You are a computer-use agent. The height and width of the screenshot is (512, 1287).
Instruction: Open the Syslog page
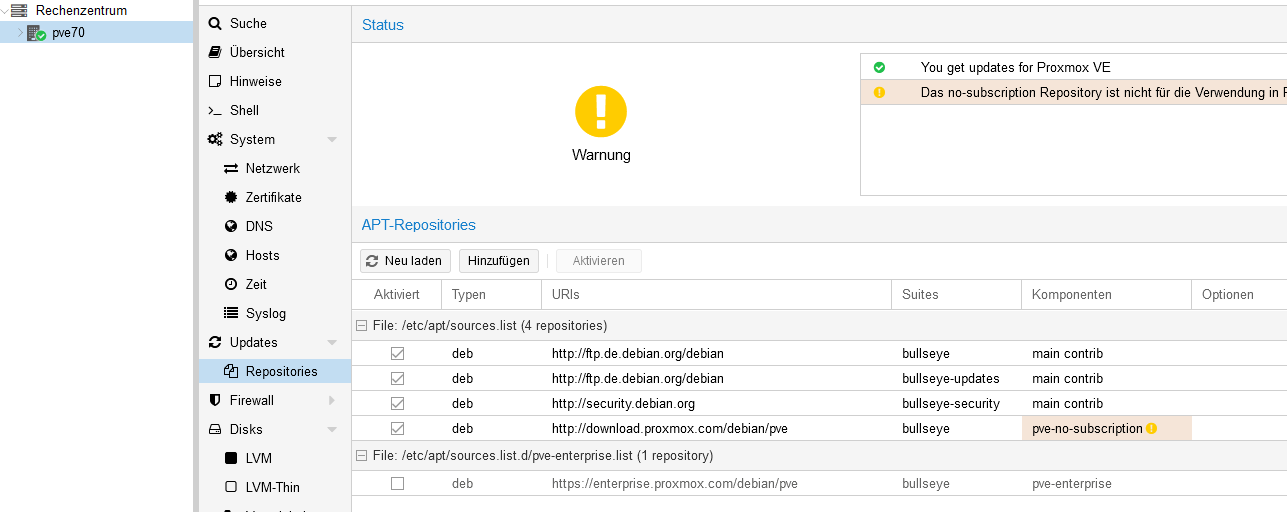[x=275, y=313]
